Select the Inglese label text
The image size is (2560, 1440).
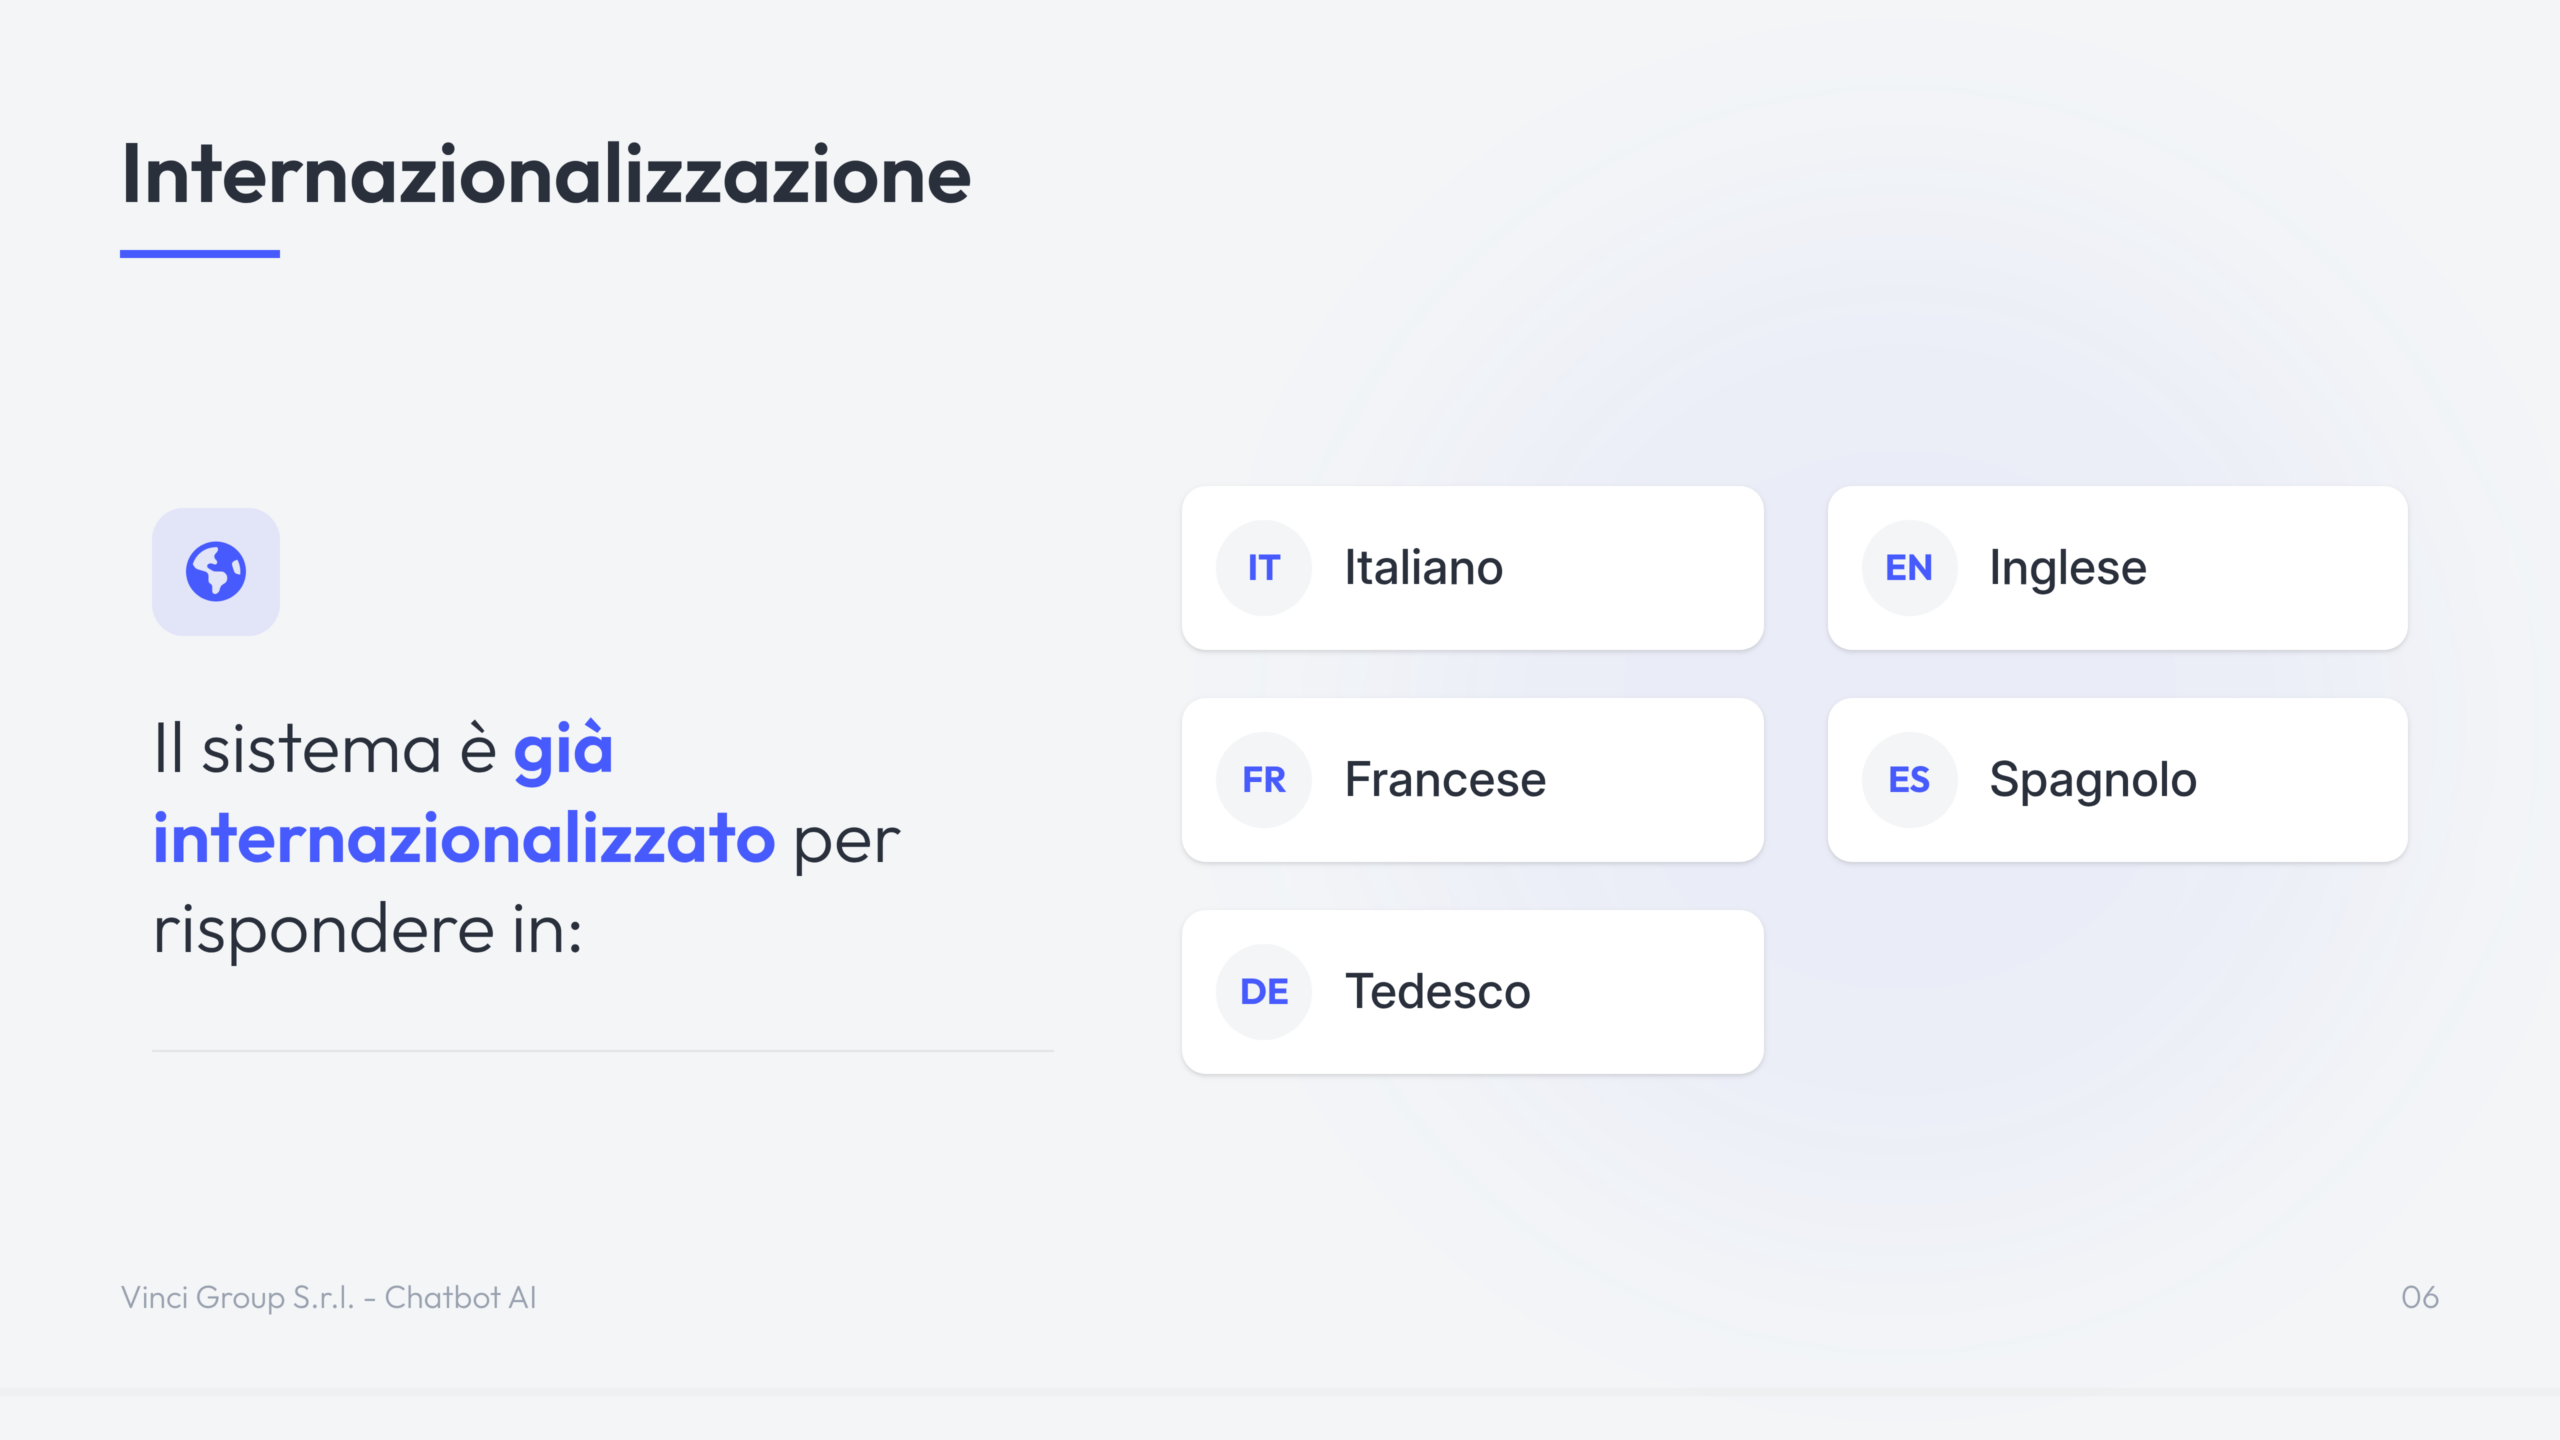click(x=2068, y=568)
